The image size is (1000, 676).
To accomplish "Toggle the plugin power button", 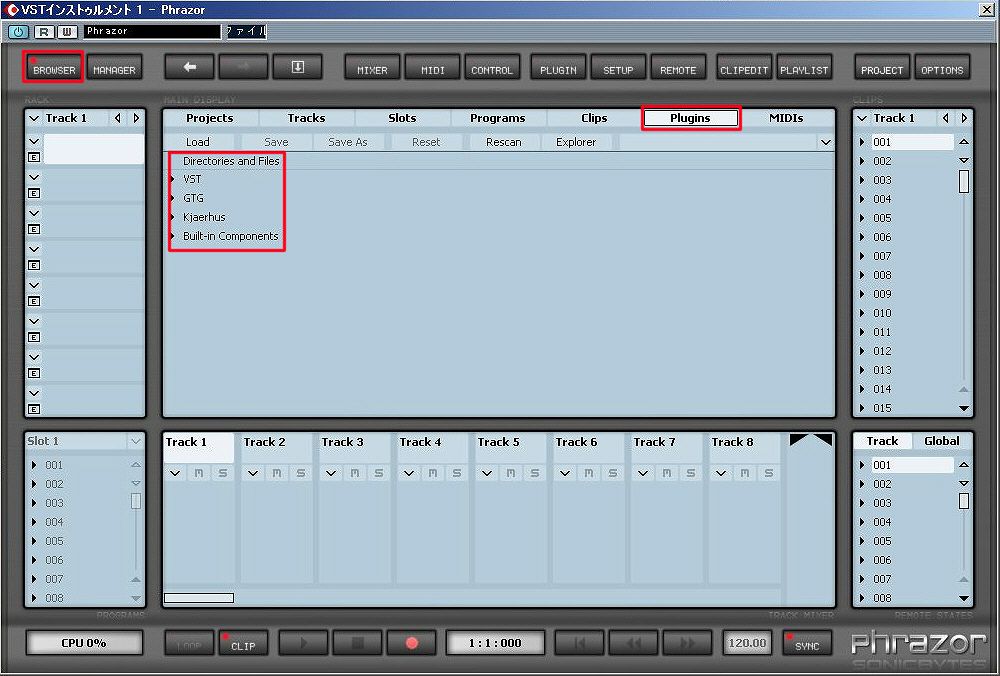I will pyautogui.click(x=18, y=31).
